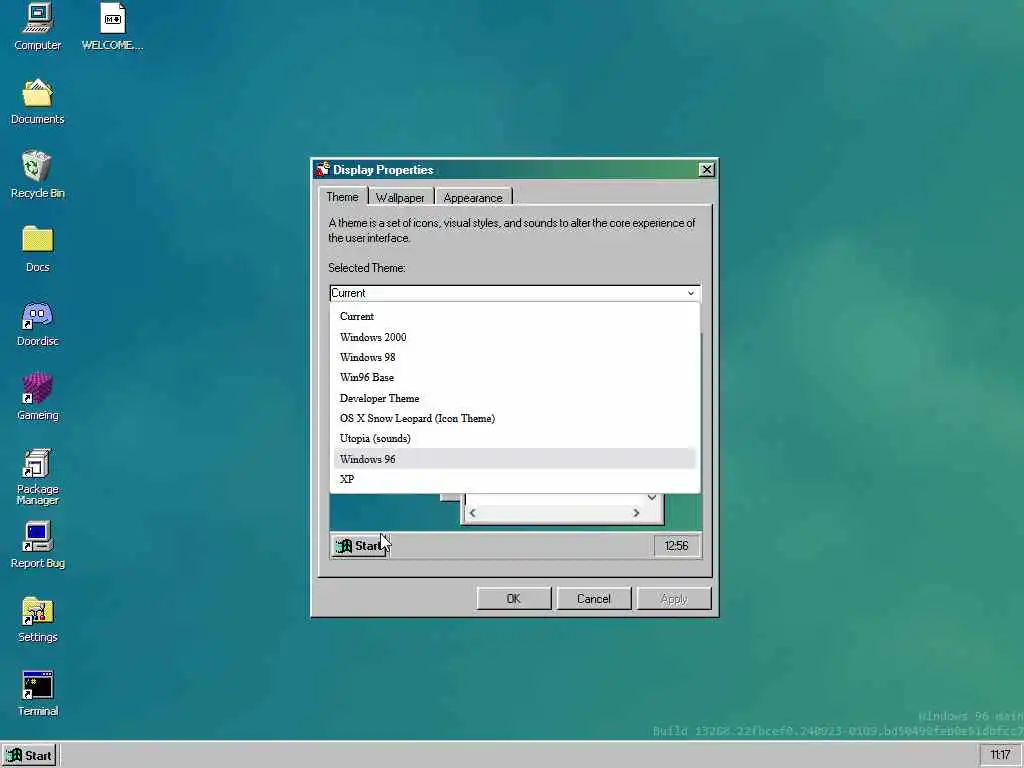Open the Recycle Bin icon
The image size is (1024, 768).
pyautogui.click(x=38, y=174)
